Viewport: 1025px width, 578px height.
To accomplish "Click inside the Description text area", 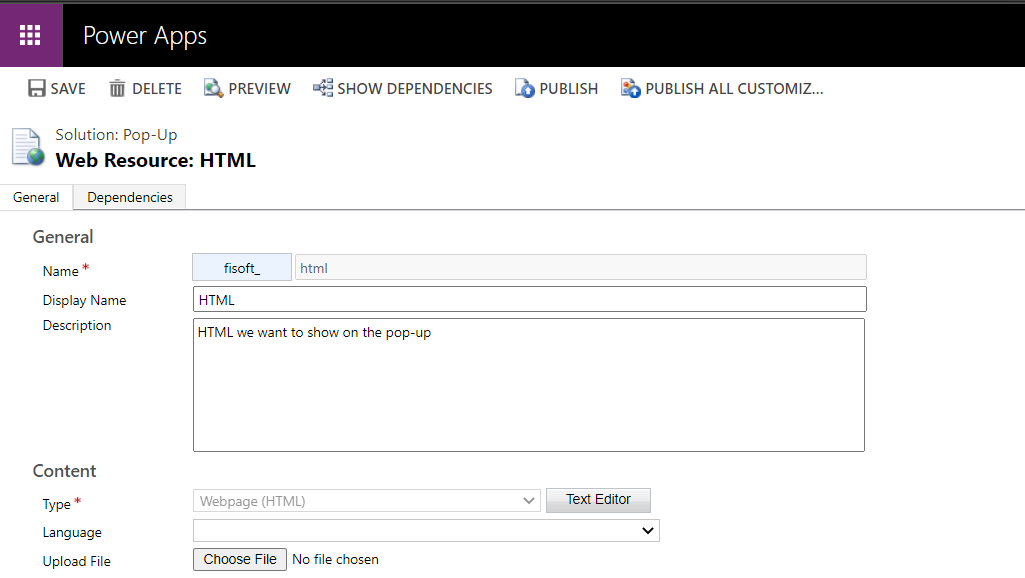I will [x=529, y=385].
